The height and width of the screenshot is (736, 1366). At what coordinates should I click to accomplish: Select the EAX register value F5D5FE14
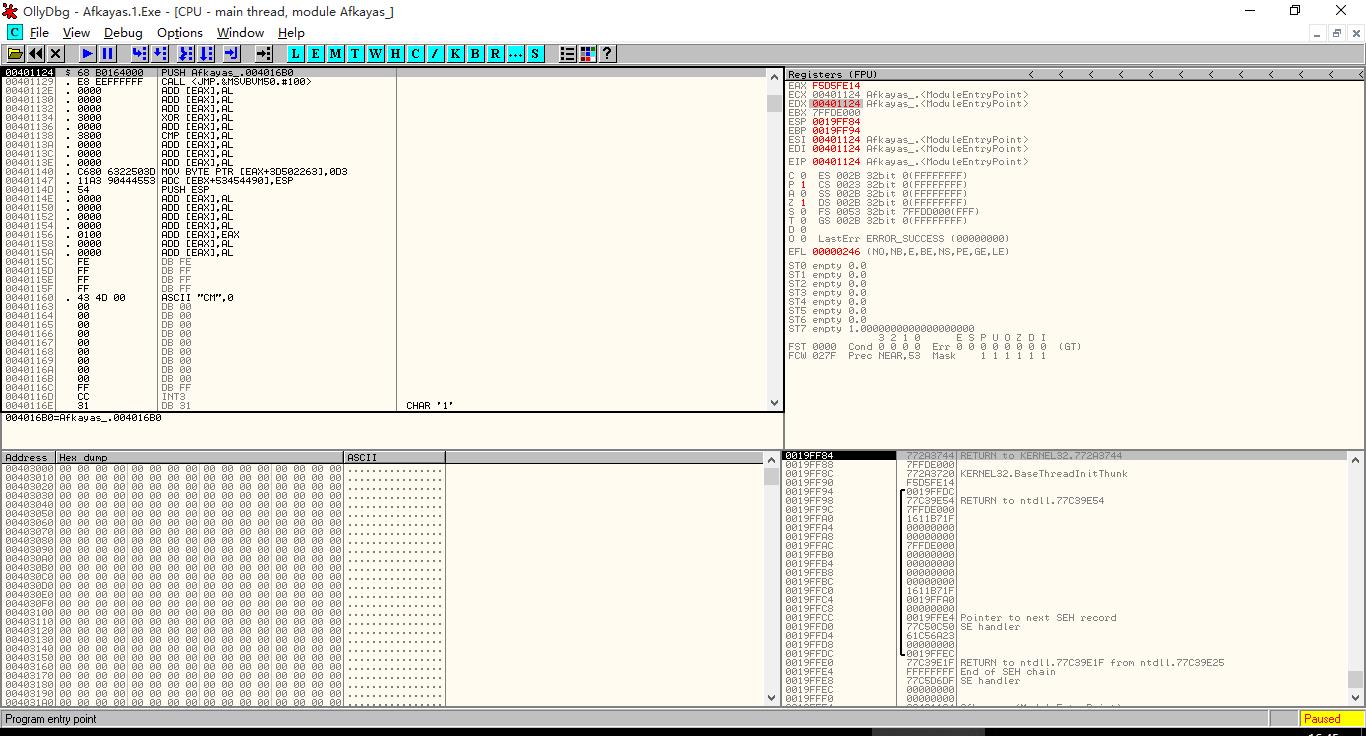pyautogui.click(x=836, y=86)
